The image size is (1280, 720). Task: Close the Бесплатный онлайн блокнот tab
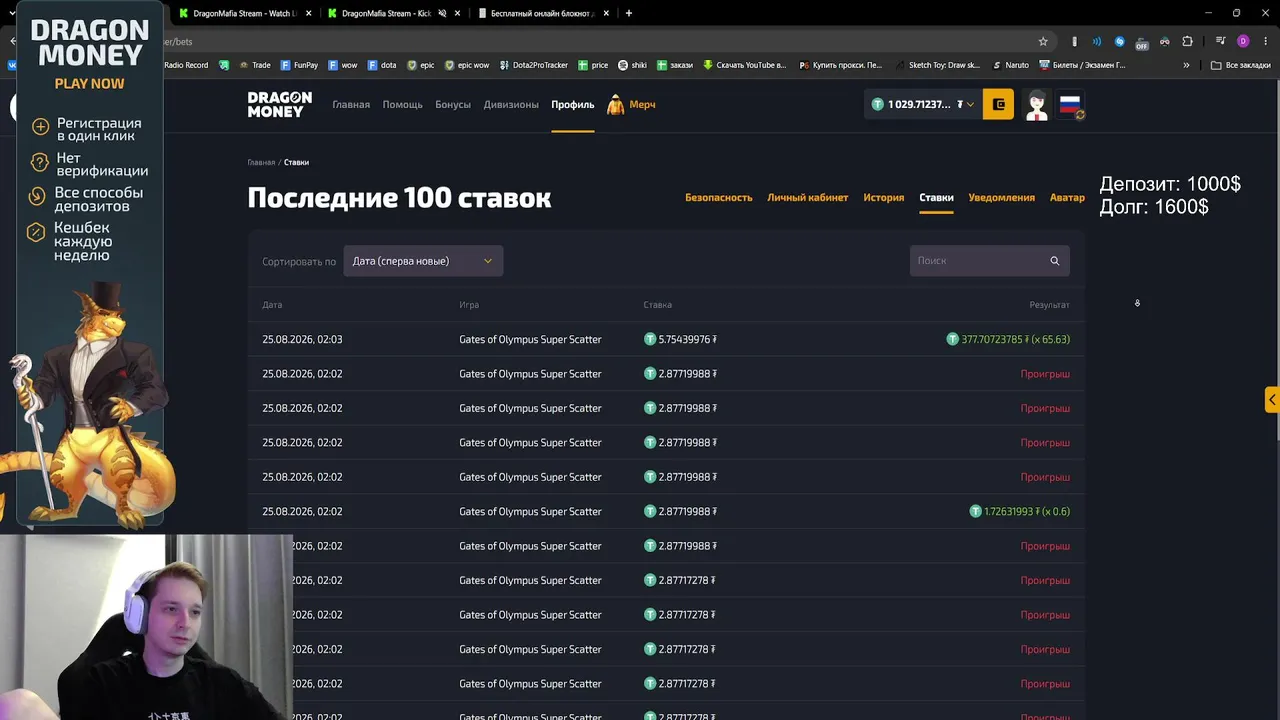coord(605,14)
